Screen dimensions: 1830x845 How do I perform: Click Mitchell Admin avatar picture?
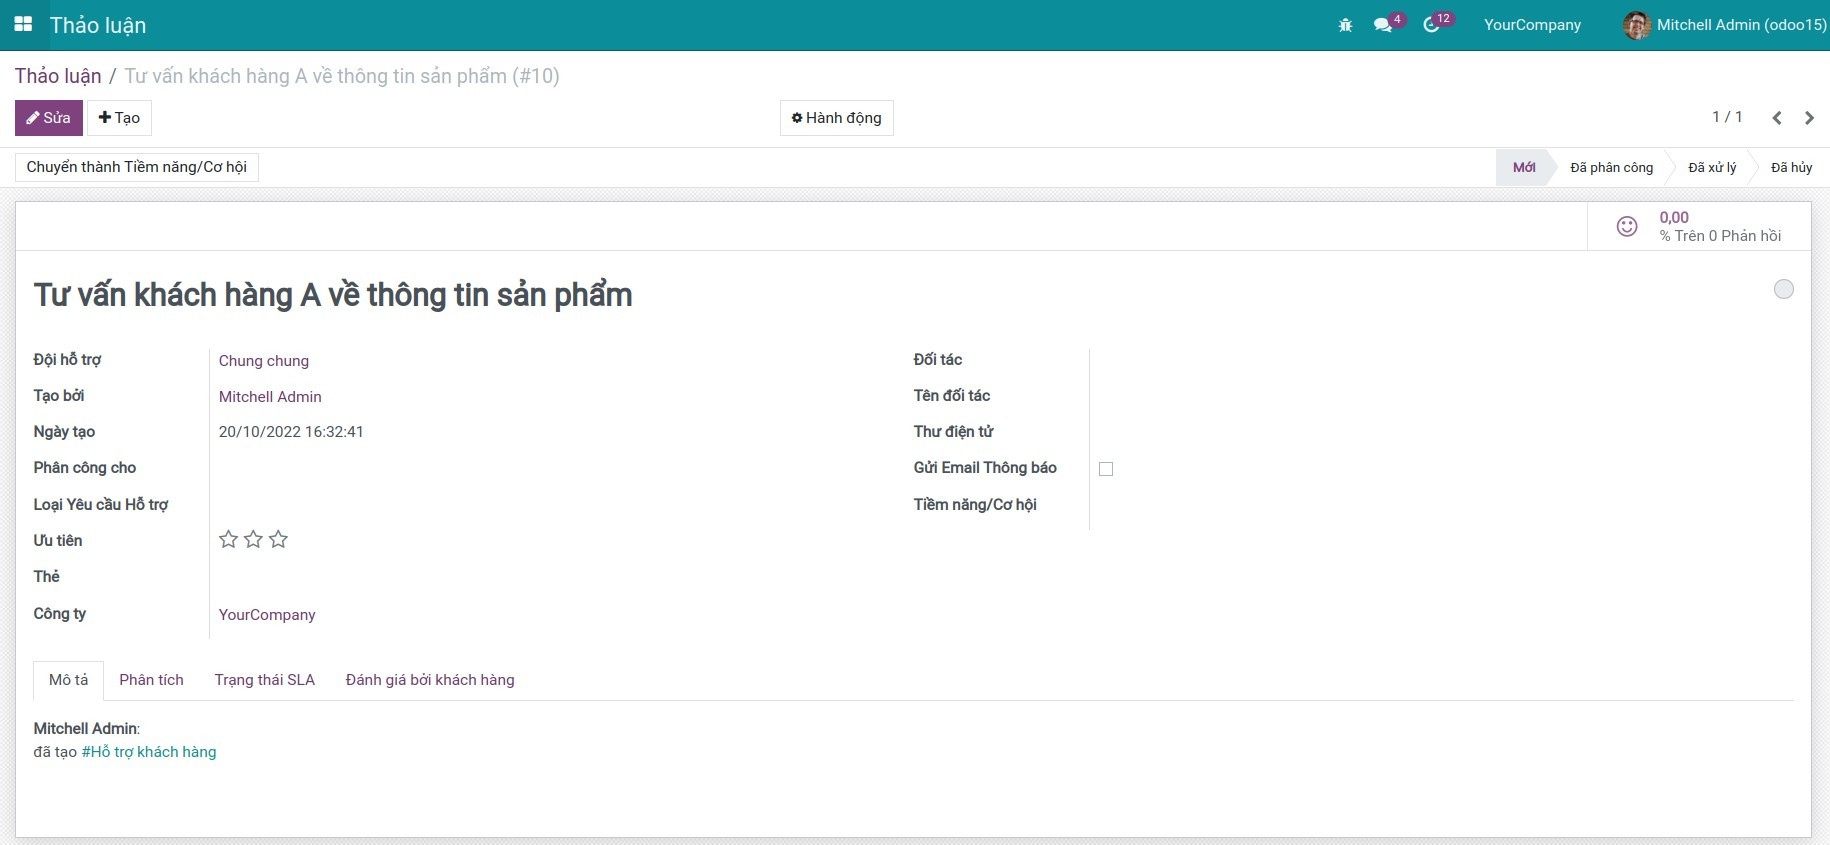(1636, 25)
